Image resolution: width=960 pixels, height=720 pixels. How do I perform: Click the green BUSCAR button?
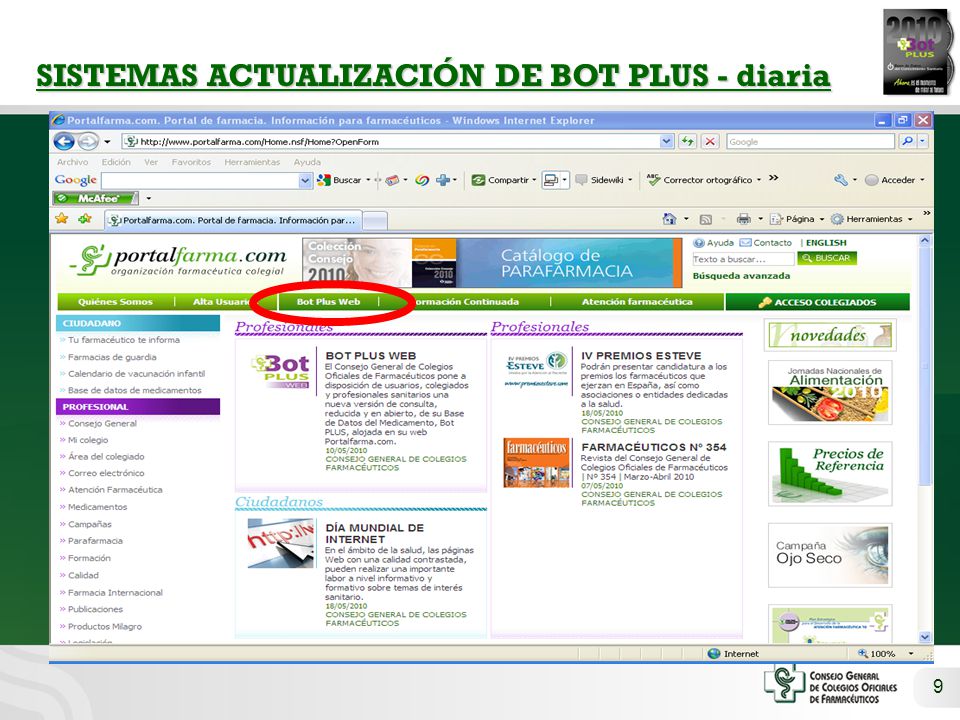[827, 258]
